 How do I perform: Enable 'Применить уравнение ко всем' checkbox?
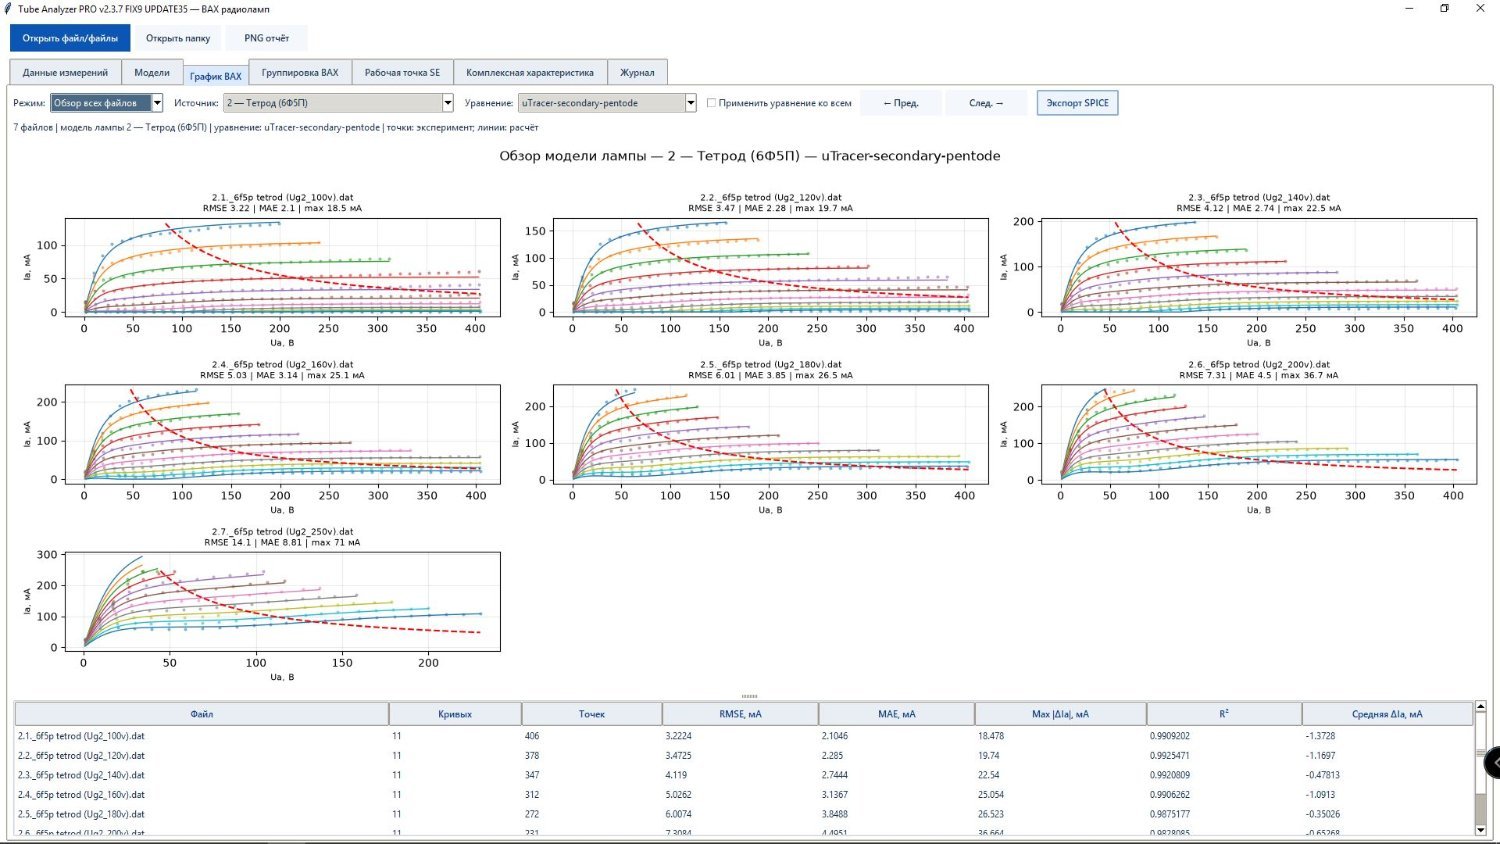pos(712,103)
